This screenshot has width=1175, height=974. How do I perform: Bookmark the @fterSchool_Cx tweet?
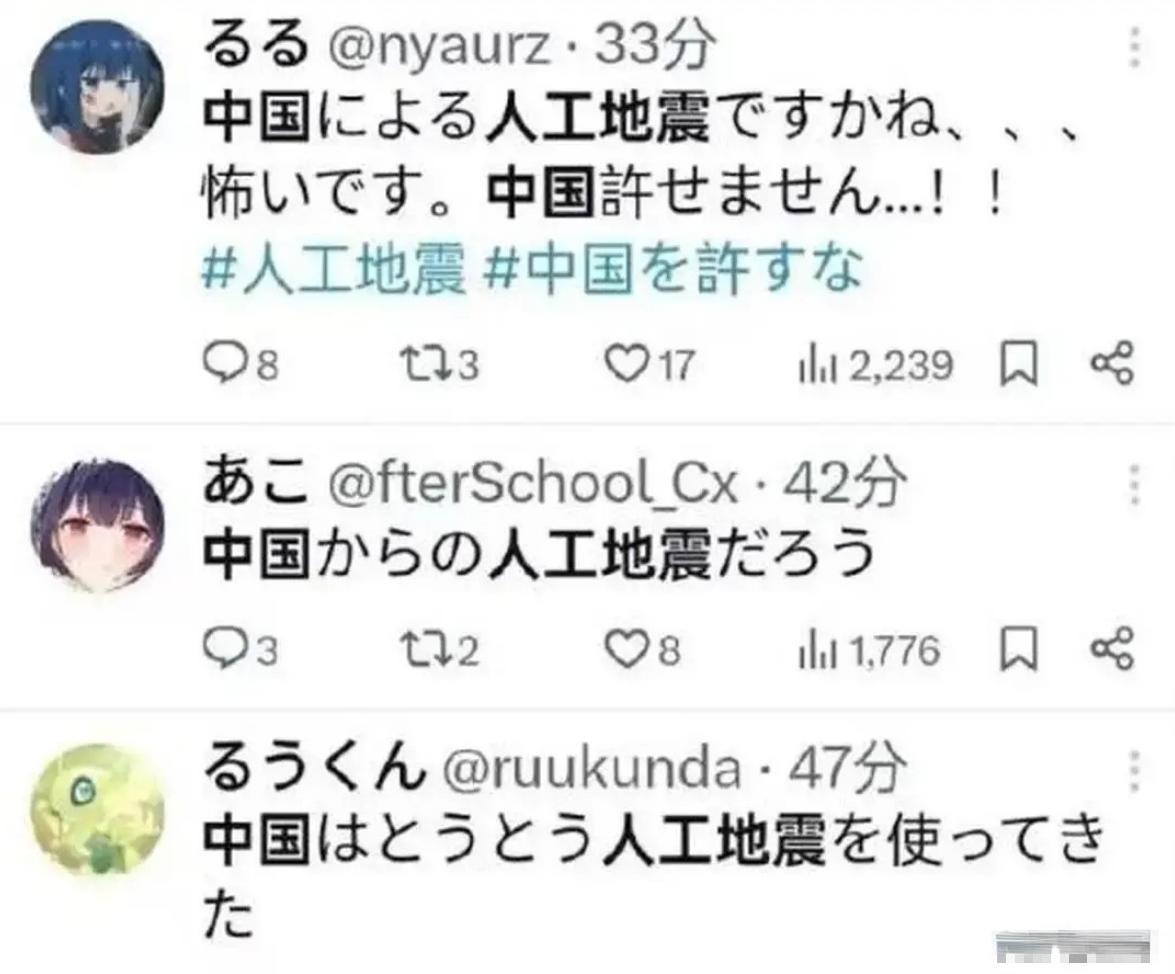pos(1019,649)
